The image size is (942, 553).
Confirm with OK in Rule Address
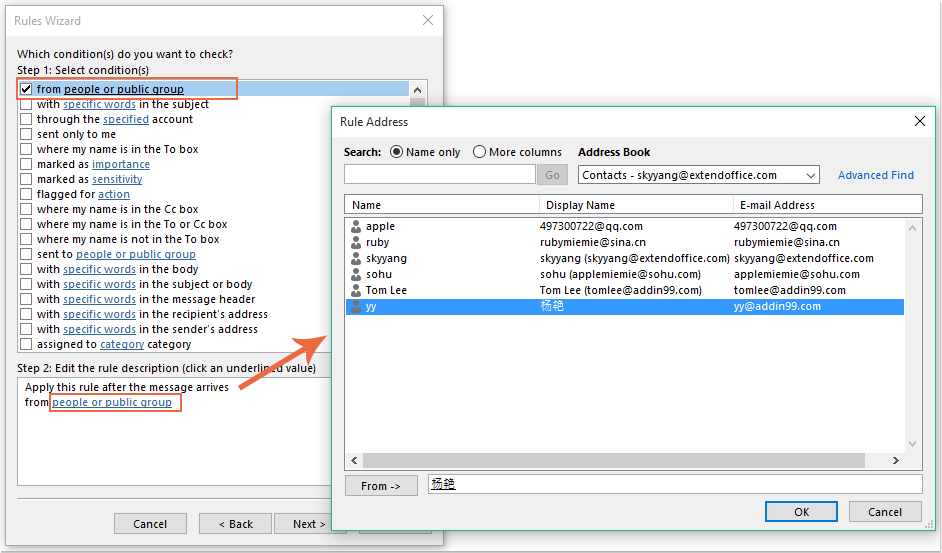pyautogui.click(x=801, y=512)
